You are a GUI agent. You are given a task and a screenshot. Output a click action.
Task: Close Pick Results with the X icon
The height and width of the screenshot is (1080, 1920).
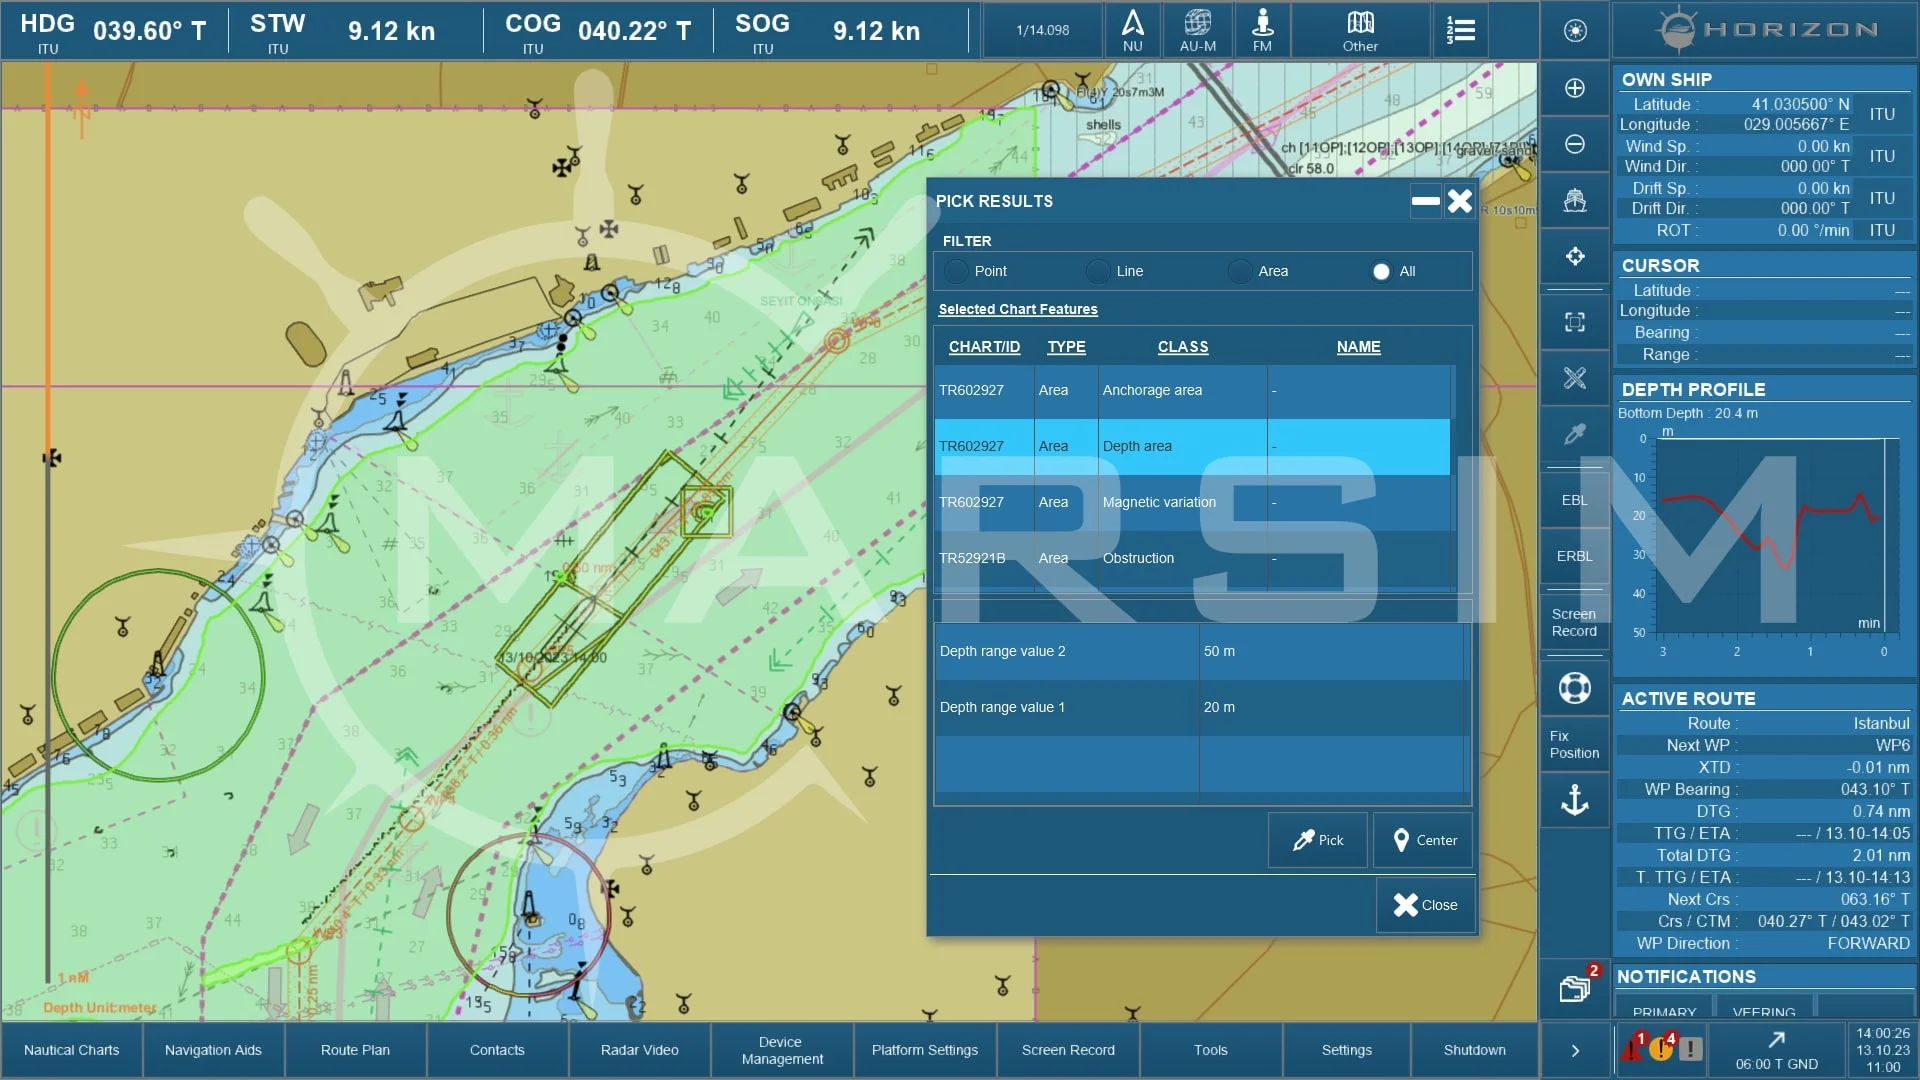[x=1460, y=201]
